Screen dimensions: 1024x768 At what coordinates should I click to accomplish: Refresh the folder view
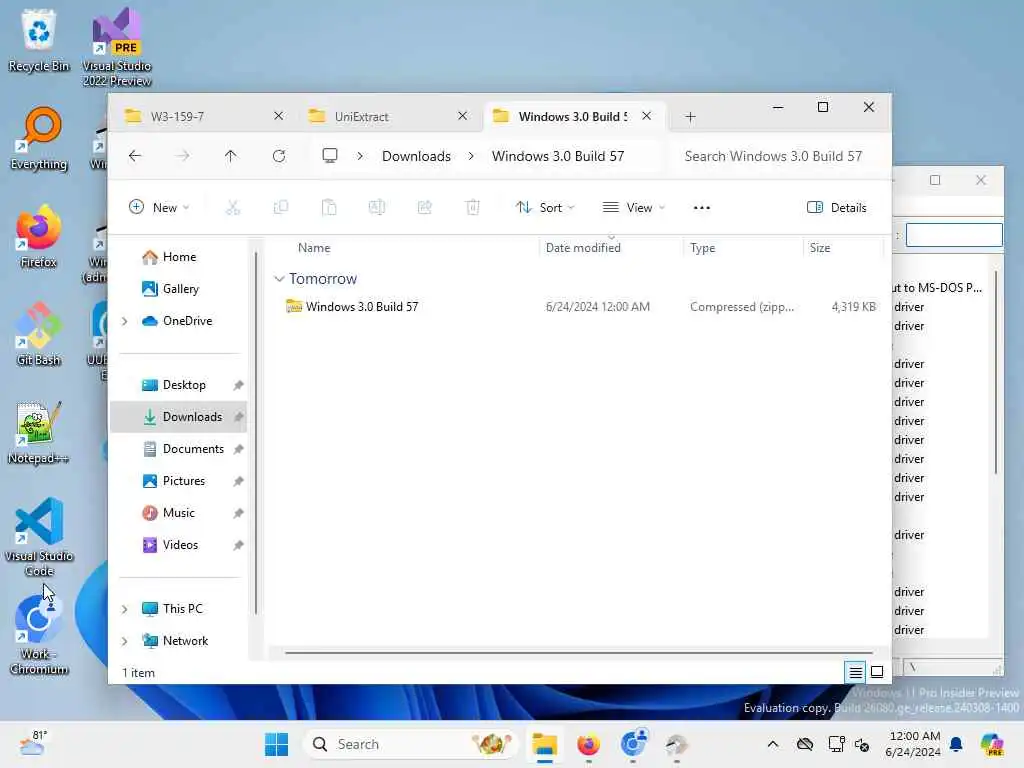tap(279, 156)
